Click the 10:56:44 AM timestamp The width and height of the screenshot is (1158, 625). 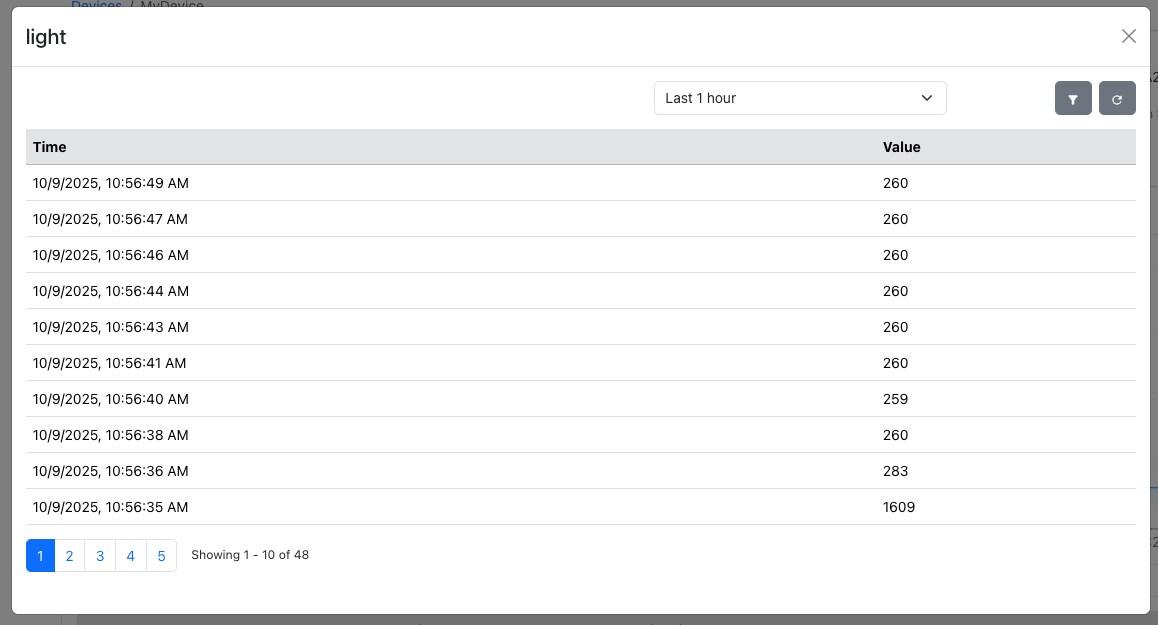(111, 291)
